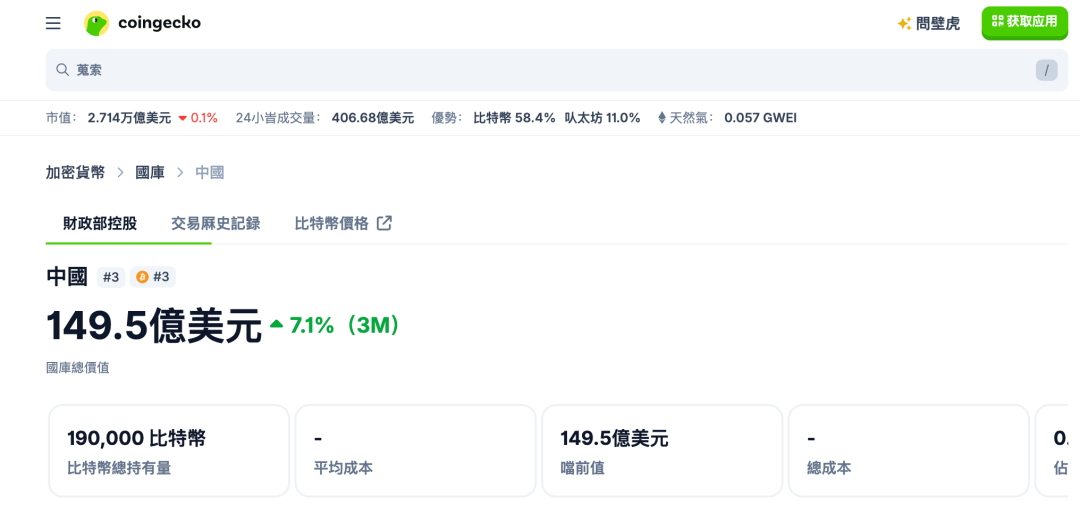Select the 財政部控股 tab
The height and width of the screenshot is (505, 1080).
100,223
